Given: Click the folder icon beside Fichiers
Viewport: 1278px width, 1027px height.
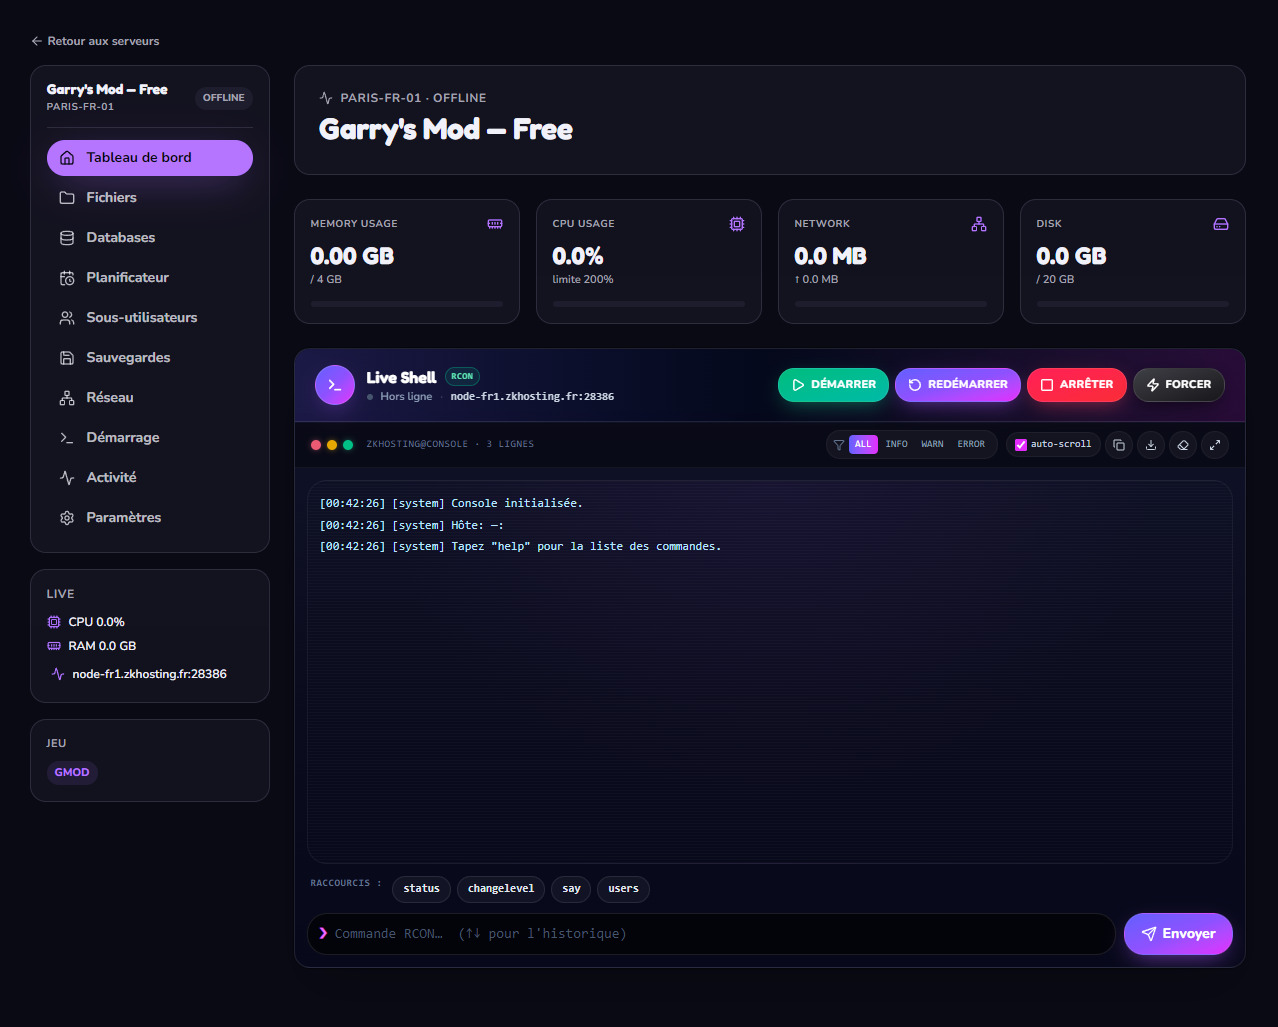Looking at the screenshot, I should coord(67,198).
